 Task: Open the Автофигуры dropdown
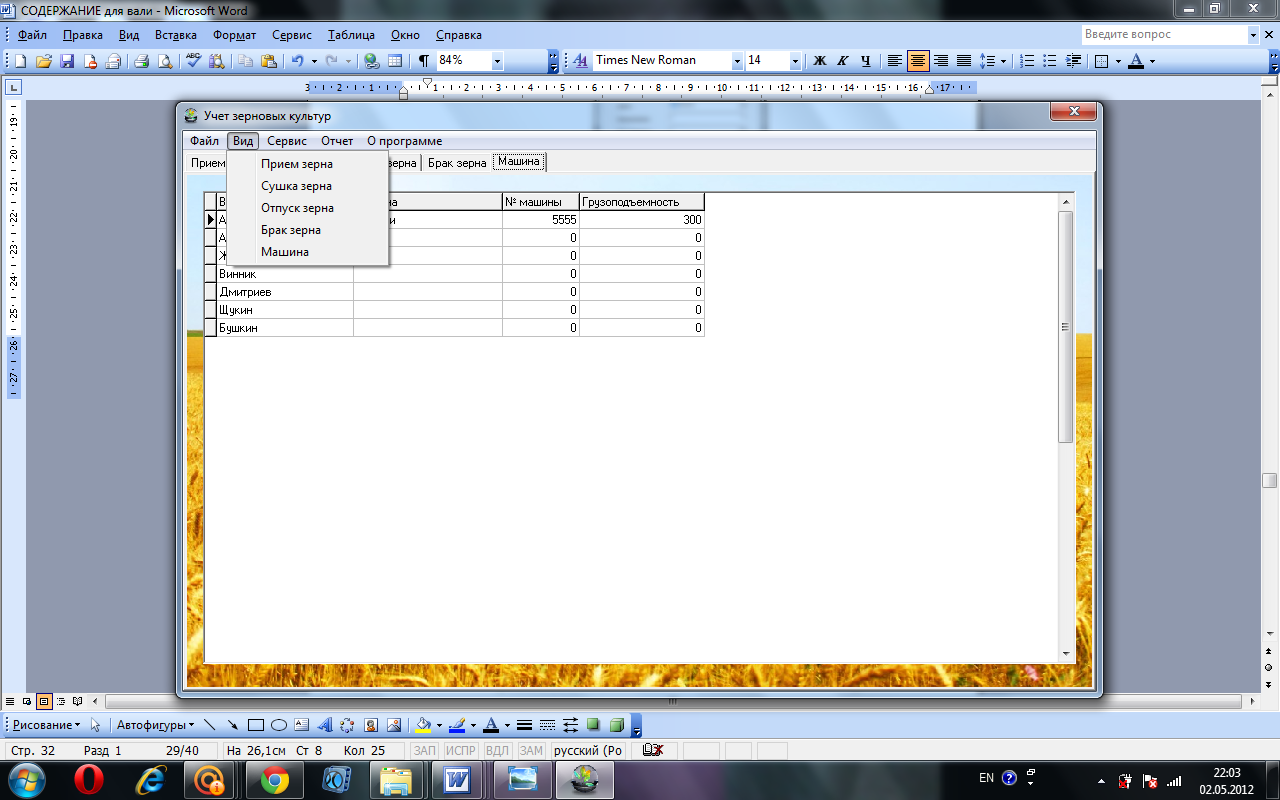click(x=155, y=725)
